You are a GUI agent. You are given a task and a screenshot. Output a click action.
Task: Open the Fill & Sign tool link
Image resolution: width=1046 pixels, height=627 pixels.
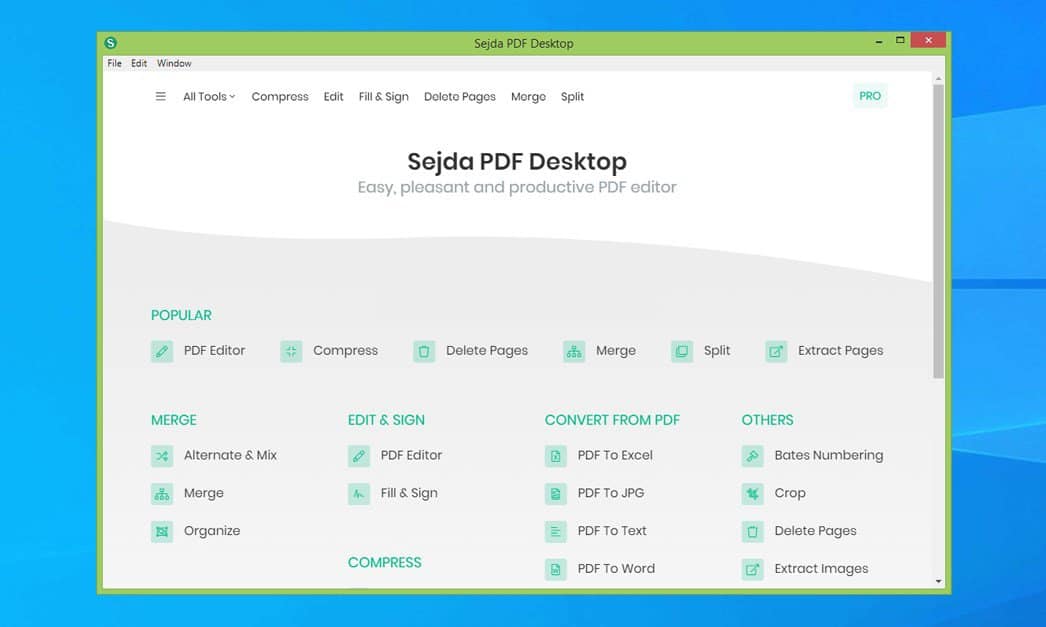pyautogui.click(x=409, y=494)
